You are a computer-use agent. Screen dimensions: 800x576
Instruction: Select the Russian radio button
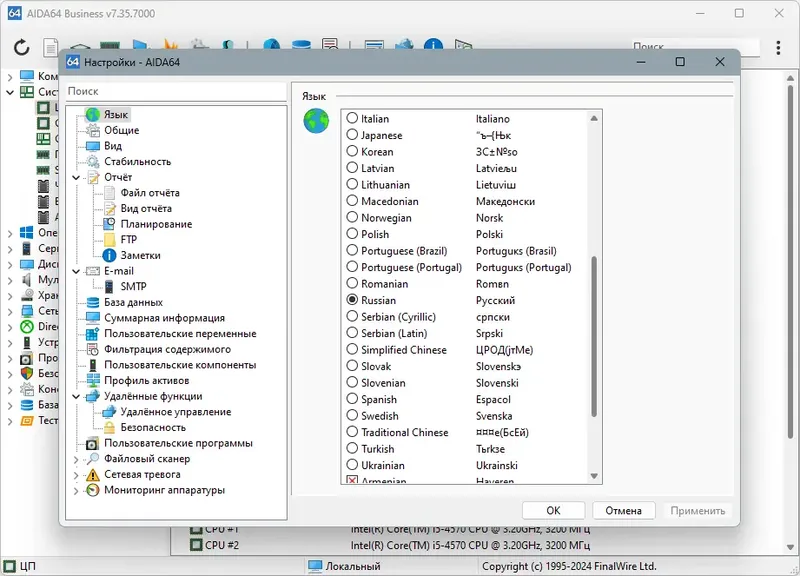point(352,300)
